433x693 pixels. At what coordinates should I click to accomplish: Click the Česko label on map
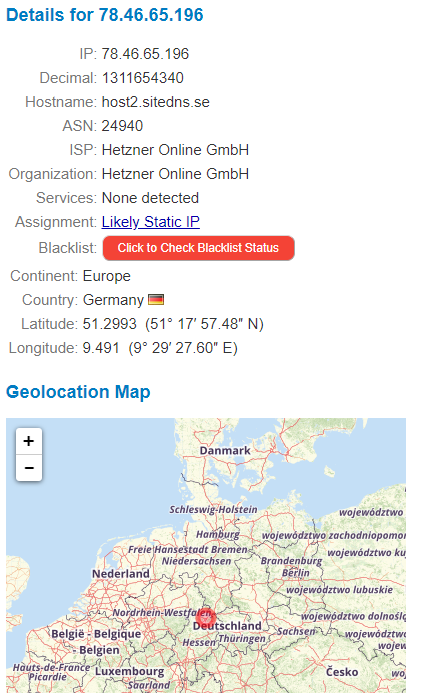342,672
